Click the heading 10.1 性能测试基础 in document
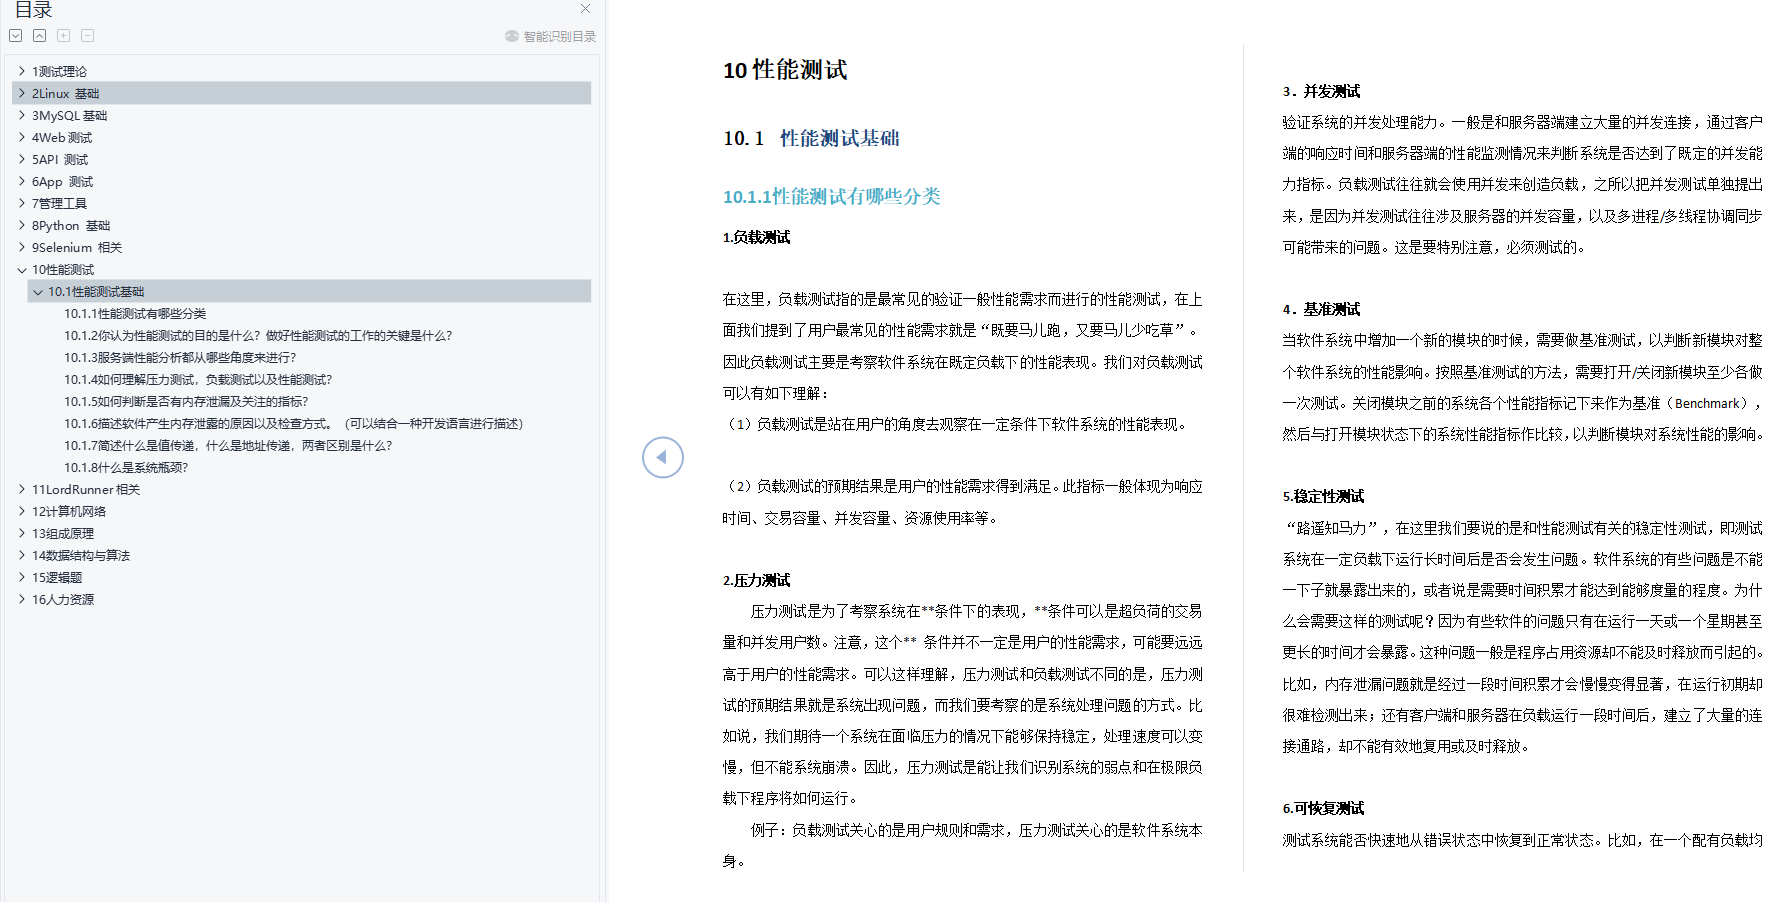1791x902 pixels. tap(811, 138)
